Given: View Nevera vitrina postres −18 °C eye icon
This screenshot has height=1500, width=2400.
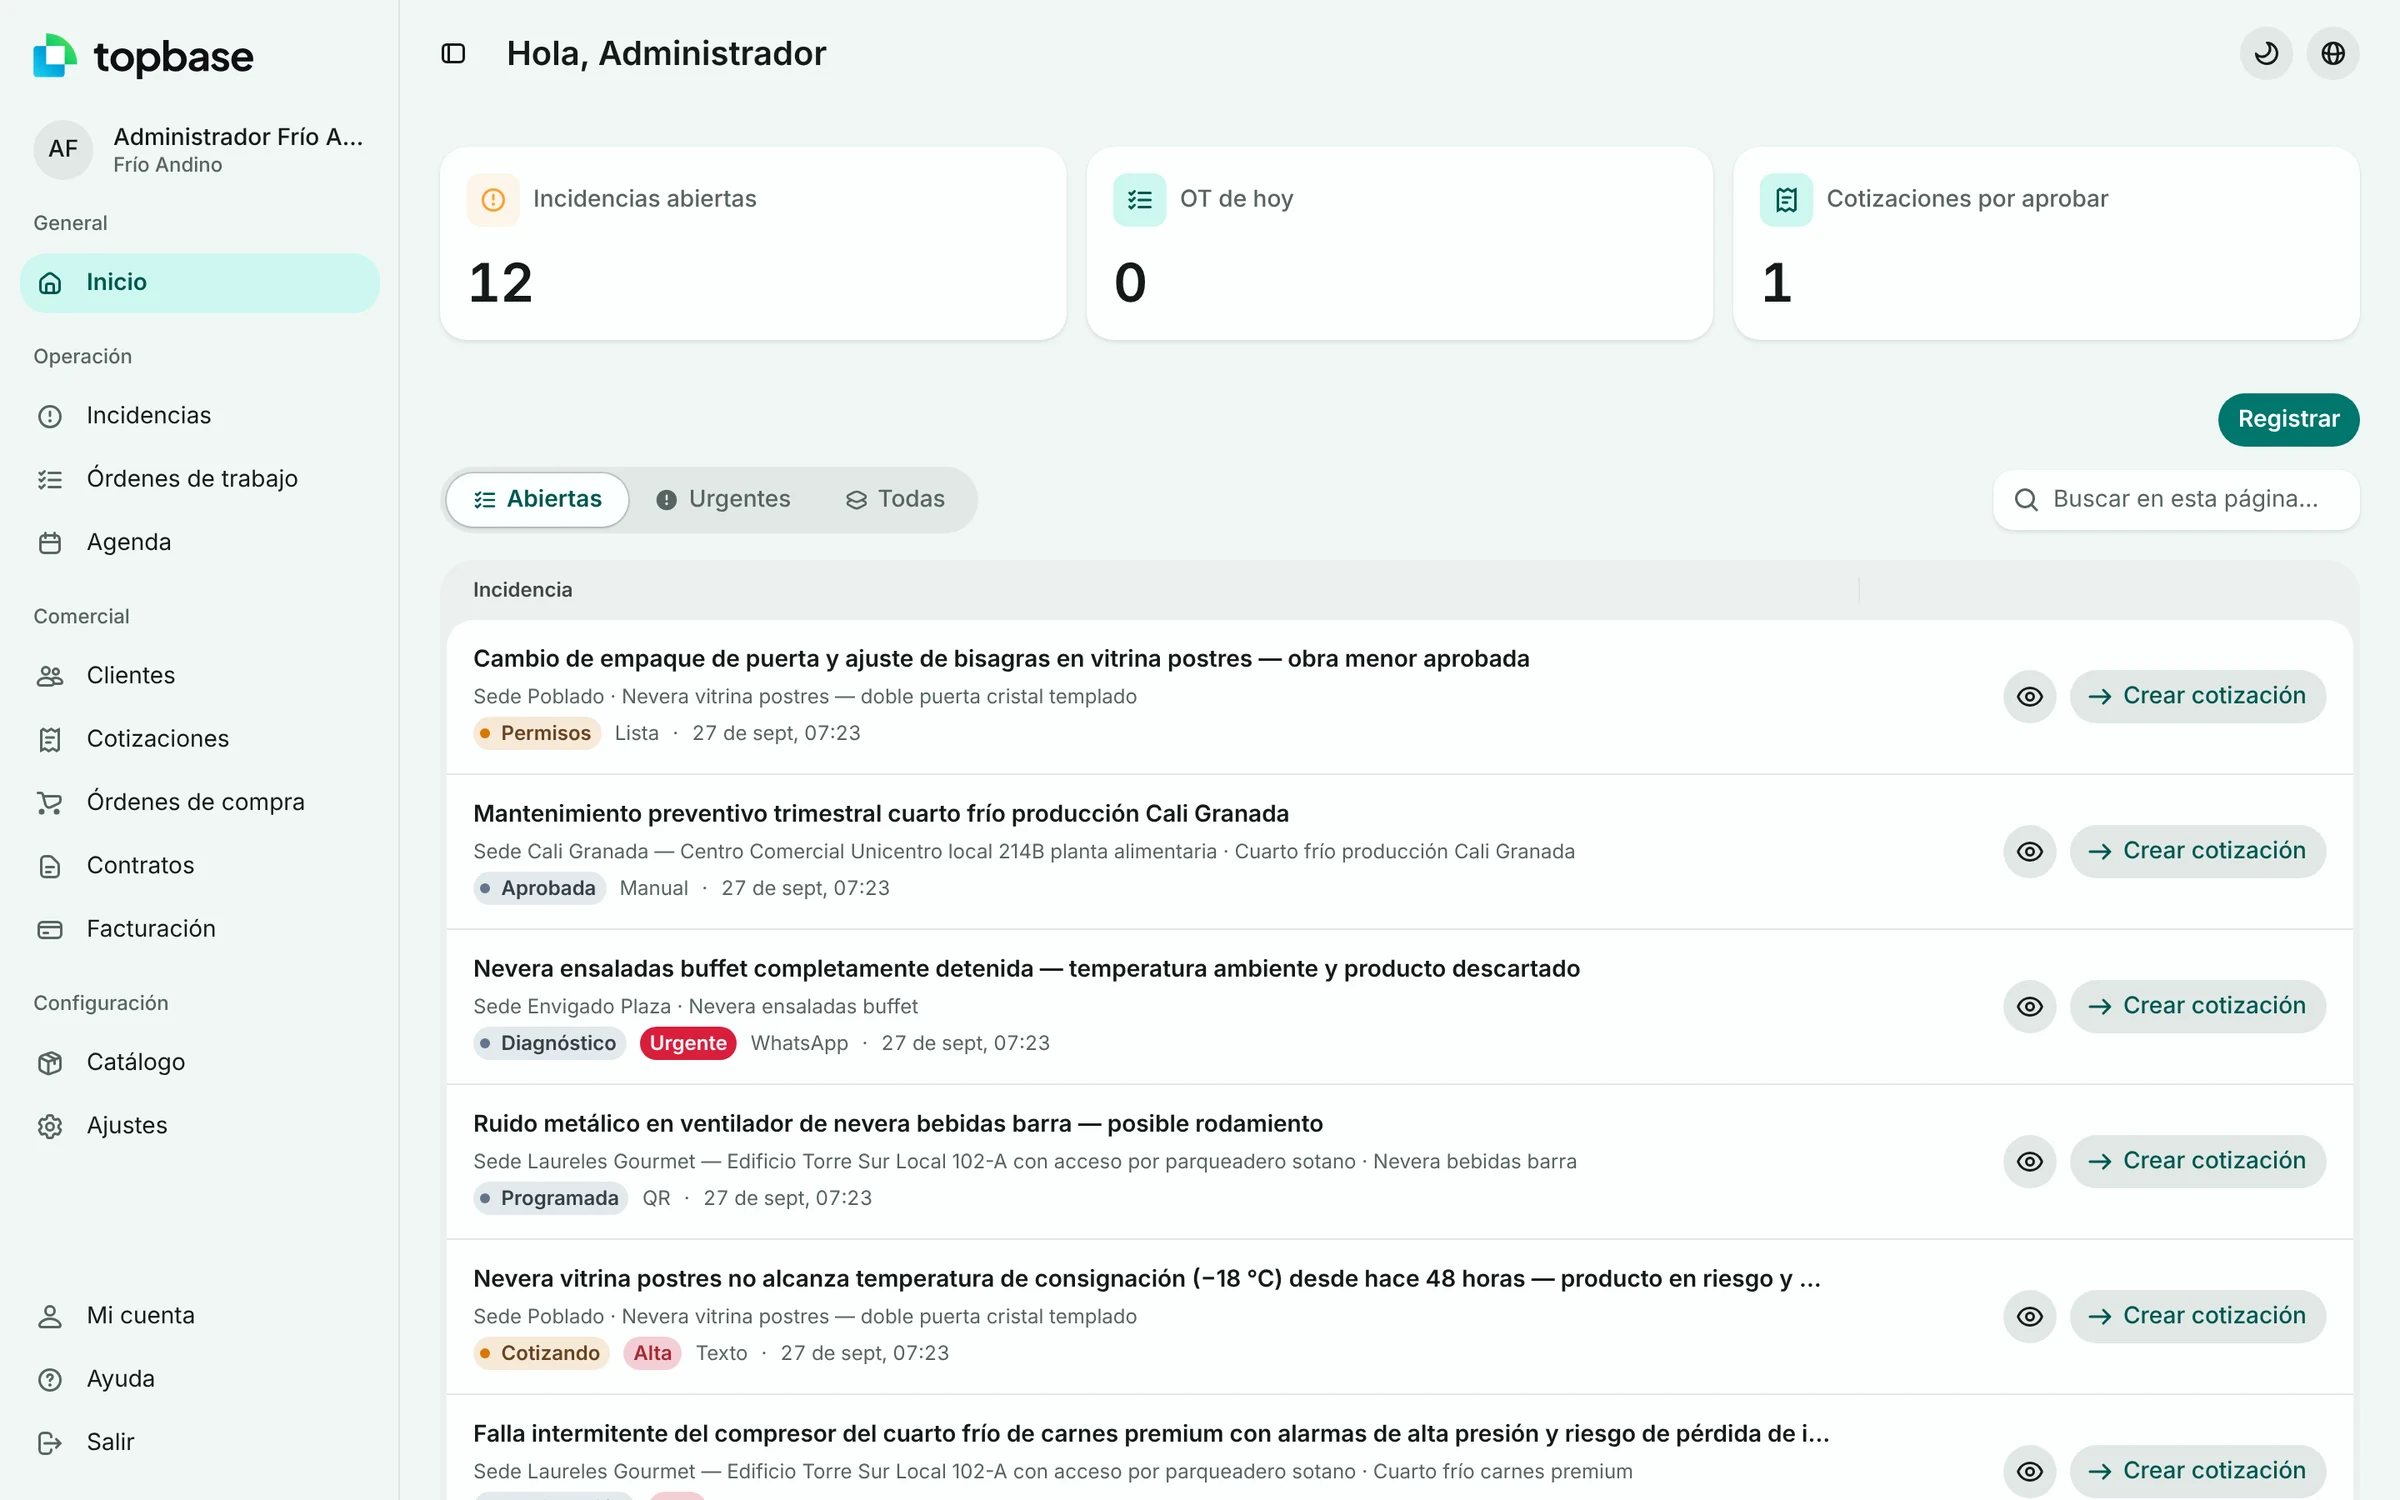Looking at the screenshot, I should [2029, 1316].
